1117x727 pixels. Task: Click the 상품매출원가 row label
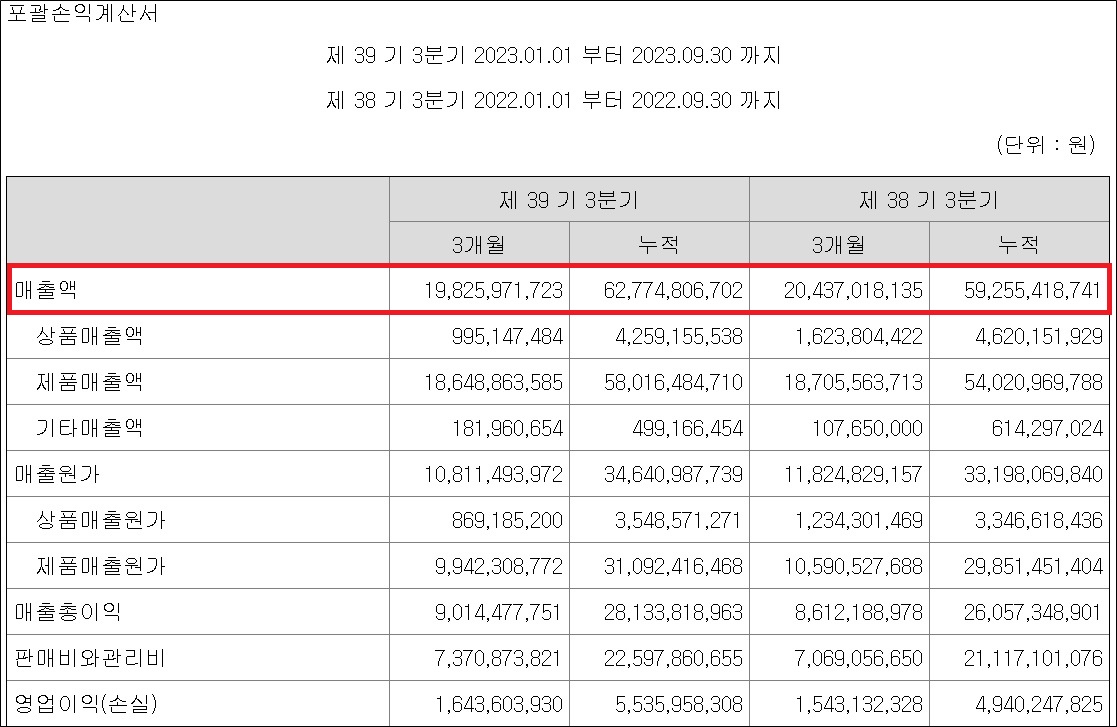[x=100, y=520]
